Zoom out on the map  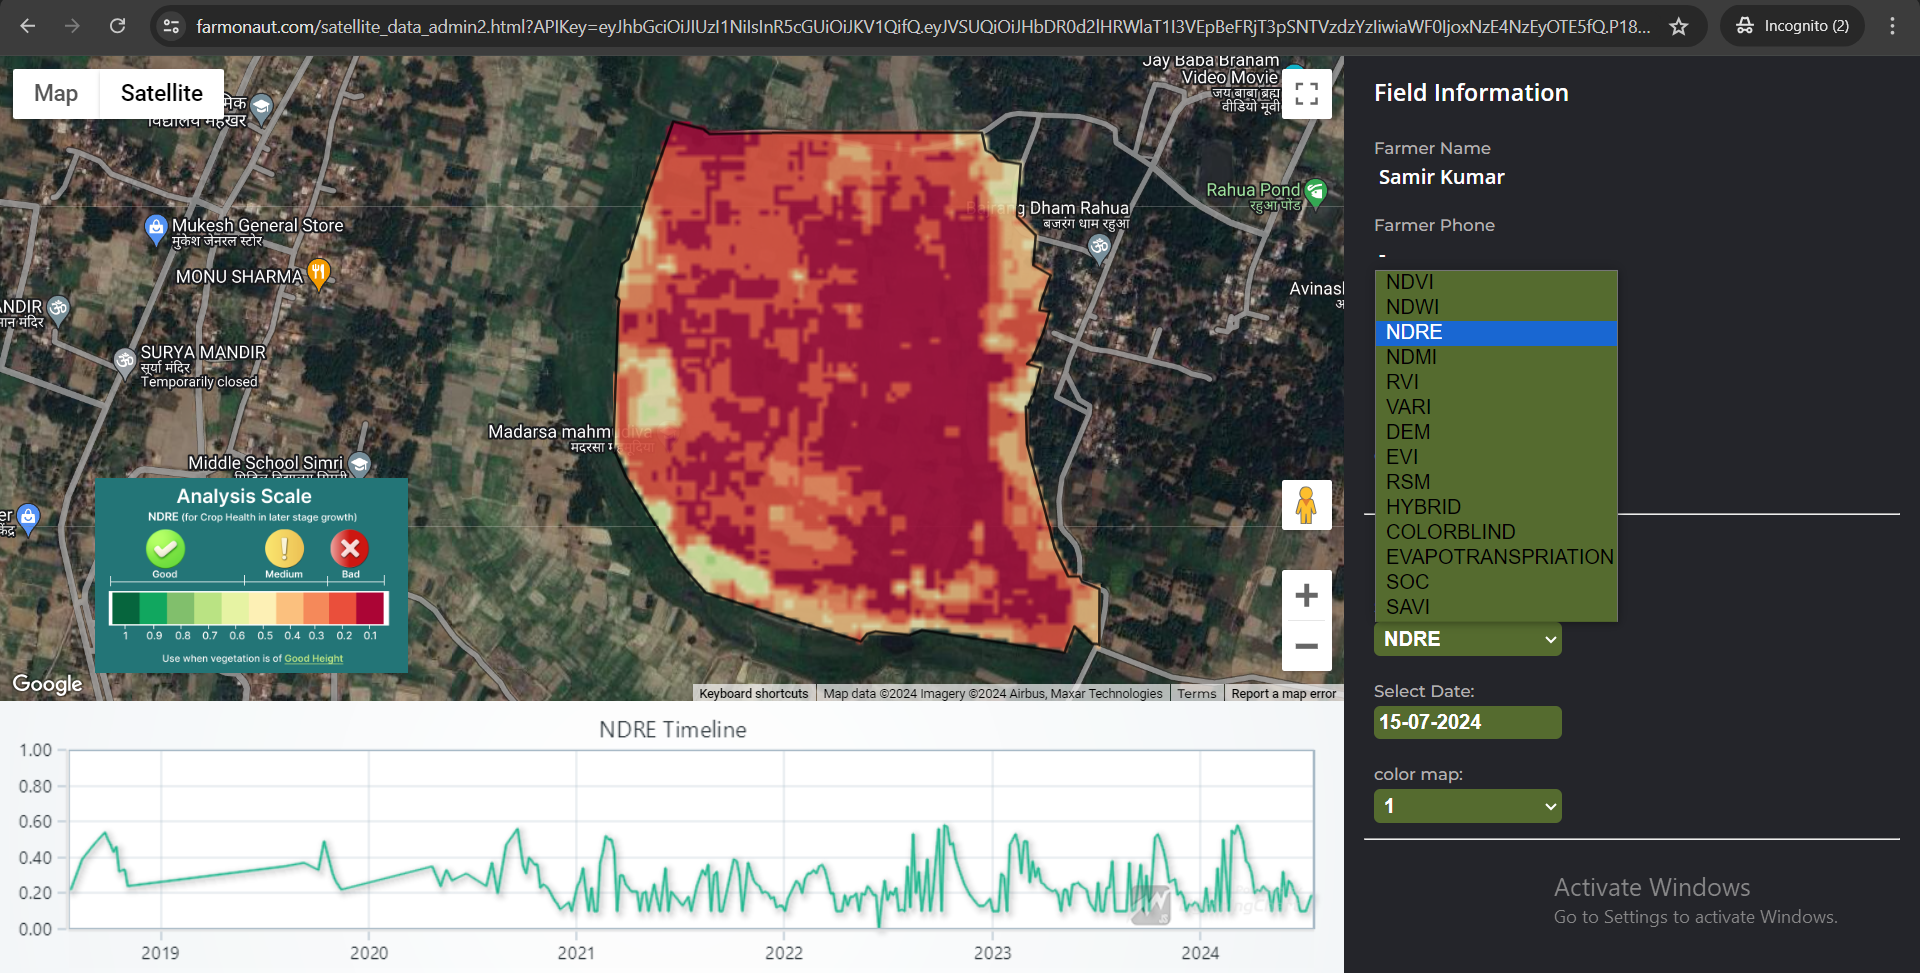click(1306, 646)
